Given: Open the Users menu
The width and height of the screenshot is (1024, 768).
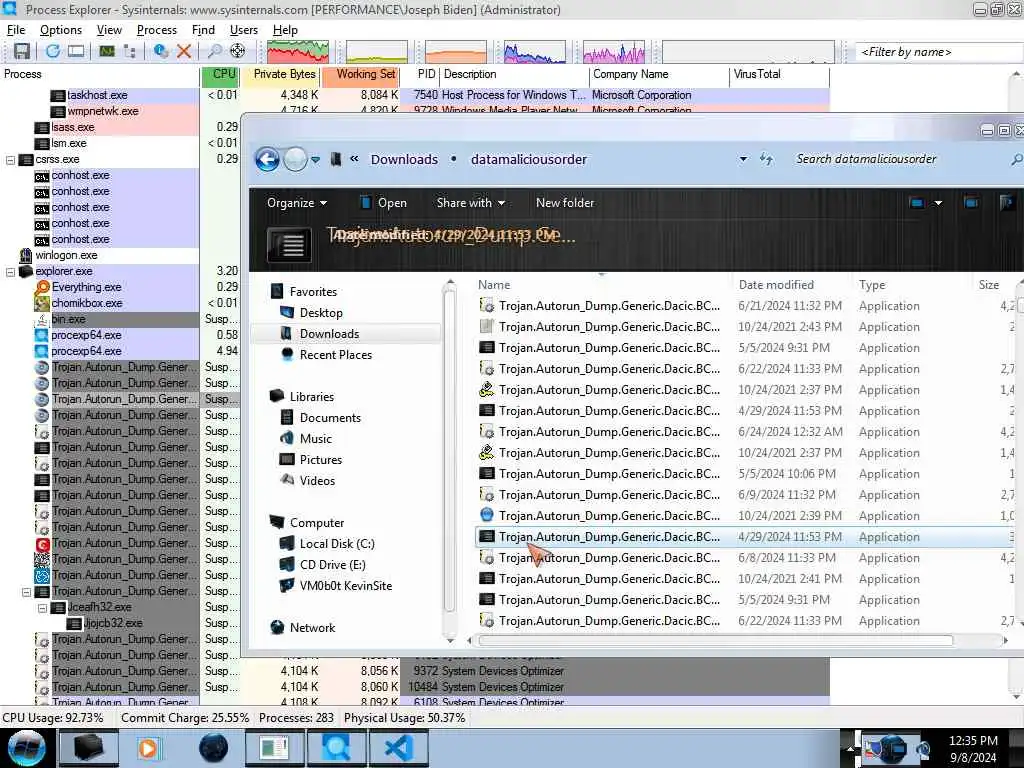Looking at the screenshot, I should 244,30.
